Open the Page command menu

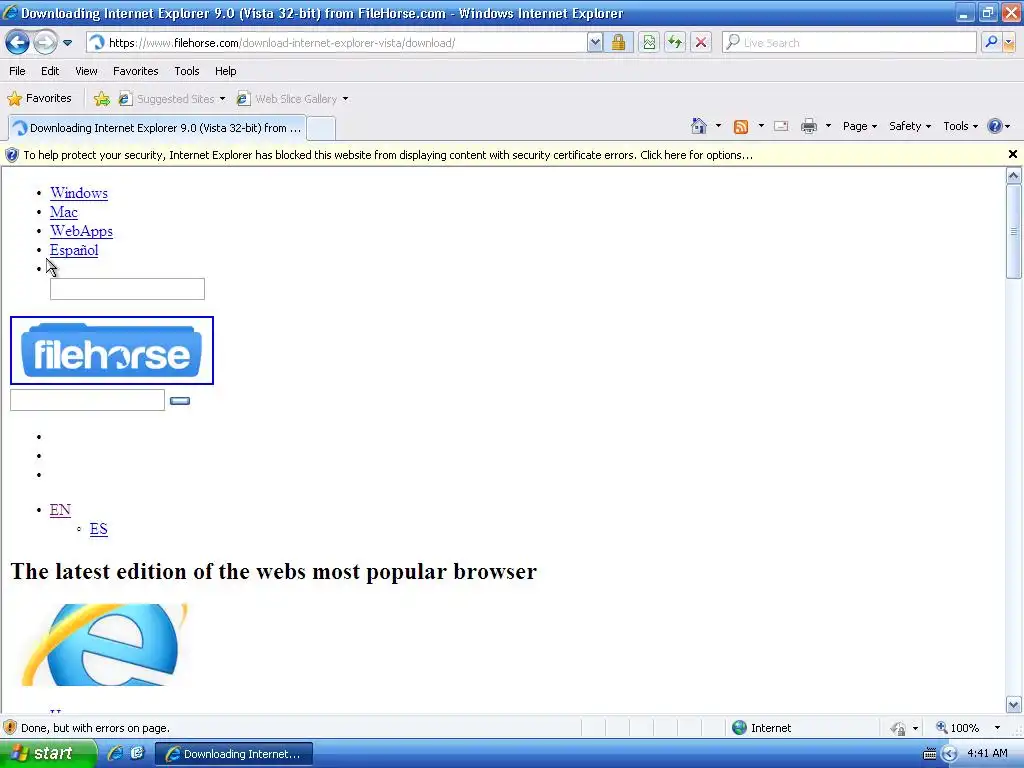pyautogui.click(x=859, y=126)
